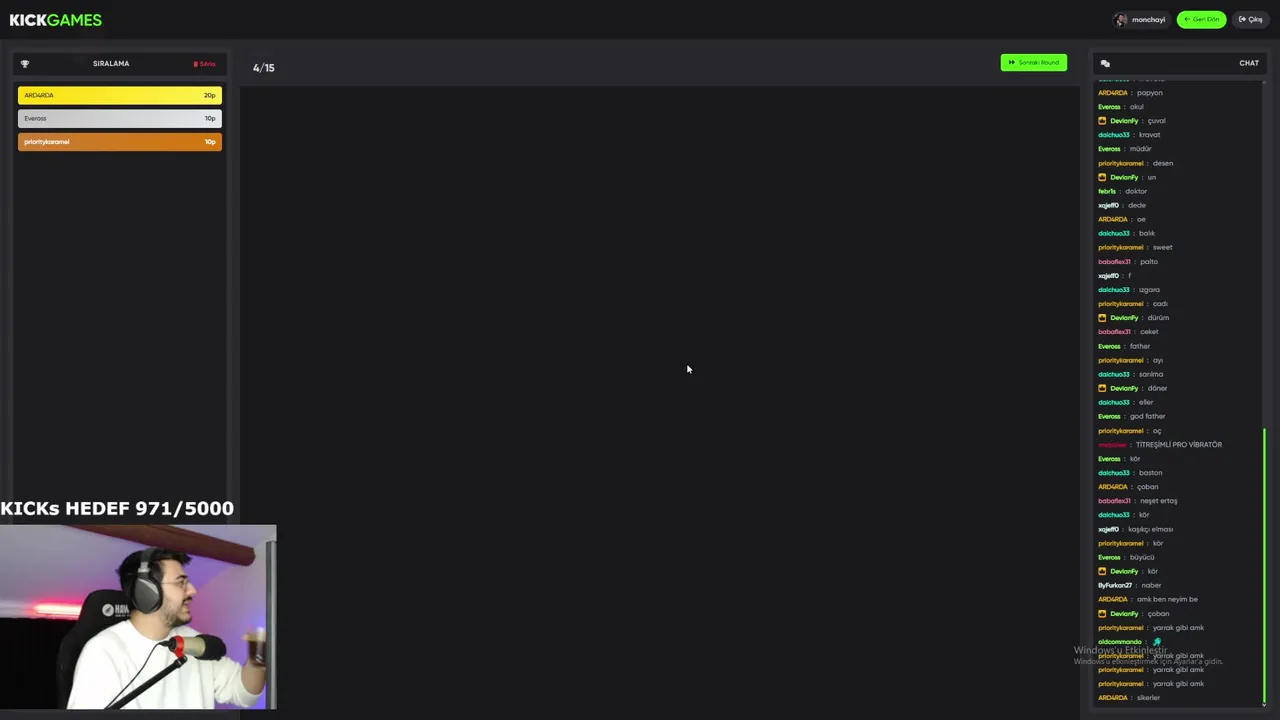Click the KICKGAMES logo
This screenshot has height=720, width=1280.
55,20
